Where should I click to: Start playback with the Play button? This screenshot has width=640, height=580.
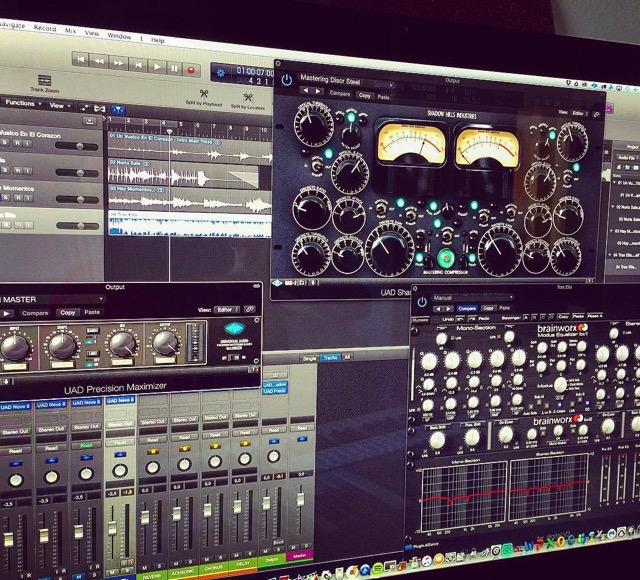click(x=157, y=66)
